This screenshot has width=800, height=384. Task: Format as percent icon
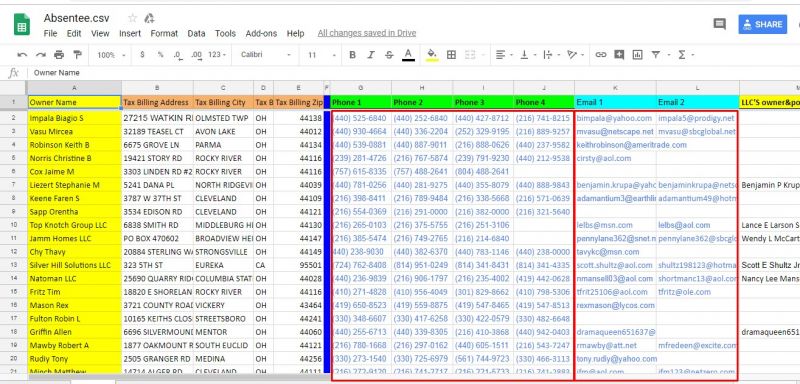click(x=160, y=55)
